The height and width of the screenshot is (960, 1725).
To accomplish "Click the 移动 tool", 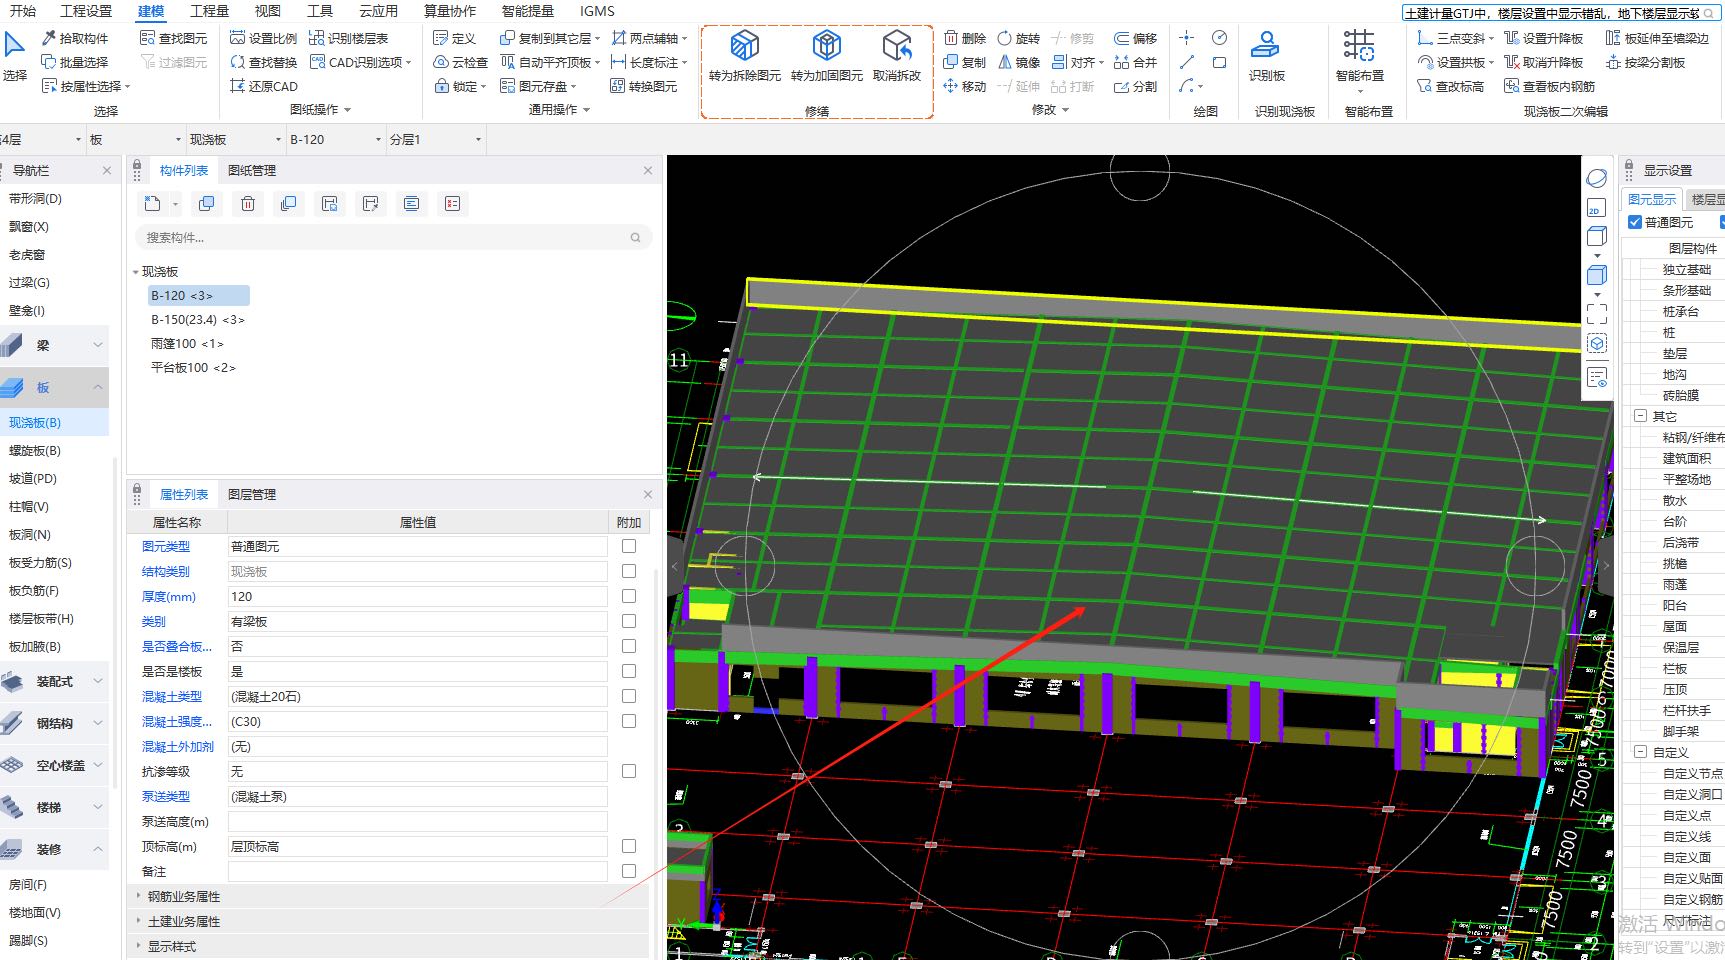I will point(965,86).
